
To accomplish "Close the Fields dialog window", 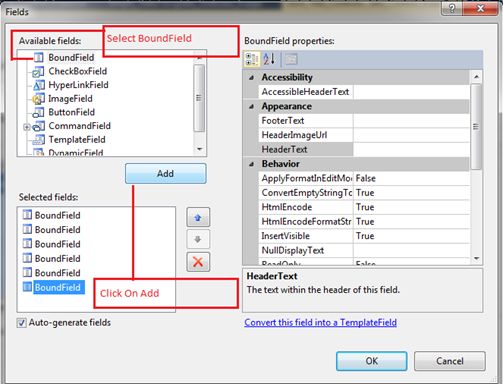I will click(481, 8).
